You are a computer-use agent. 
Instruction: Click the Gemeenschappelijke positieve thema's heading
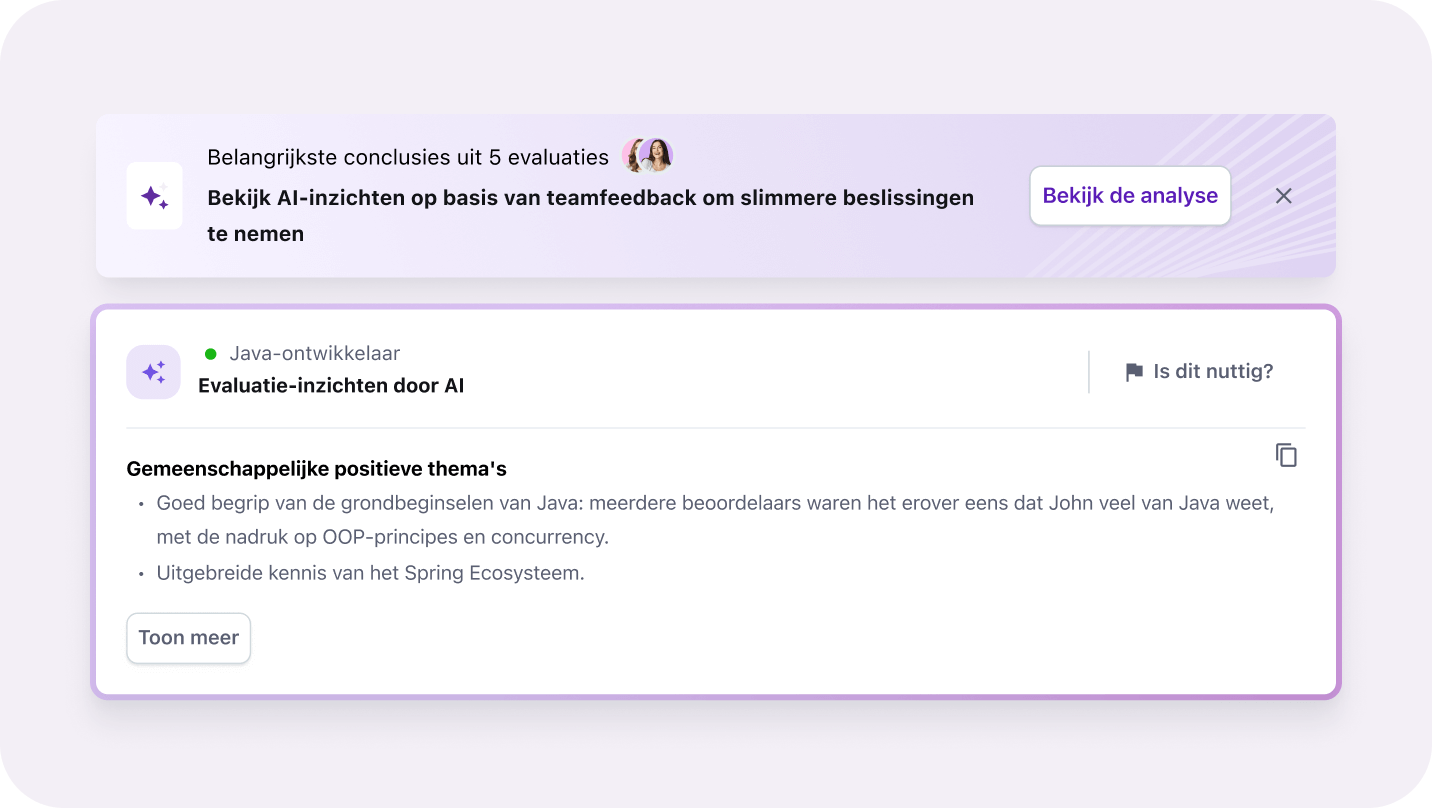(316, 468)
